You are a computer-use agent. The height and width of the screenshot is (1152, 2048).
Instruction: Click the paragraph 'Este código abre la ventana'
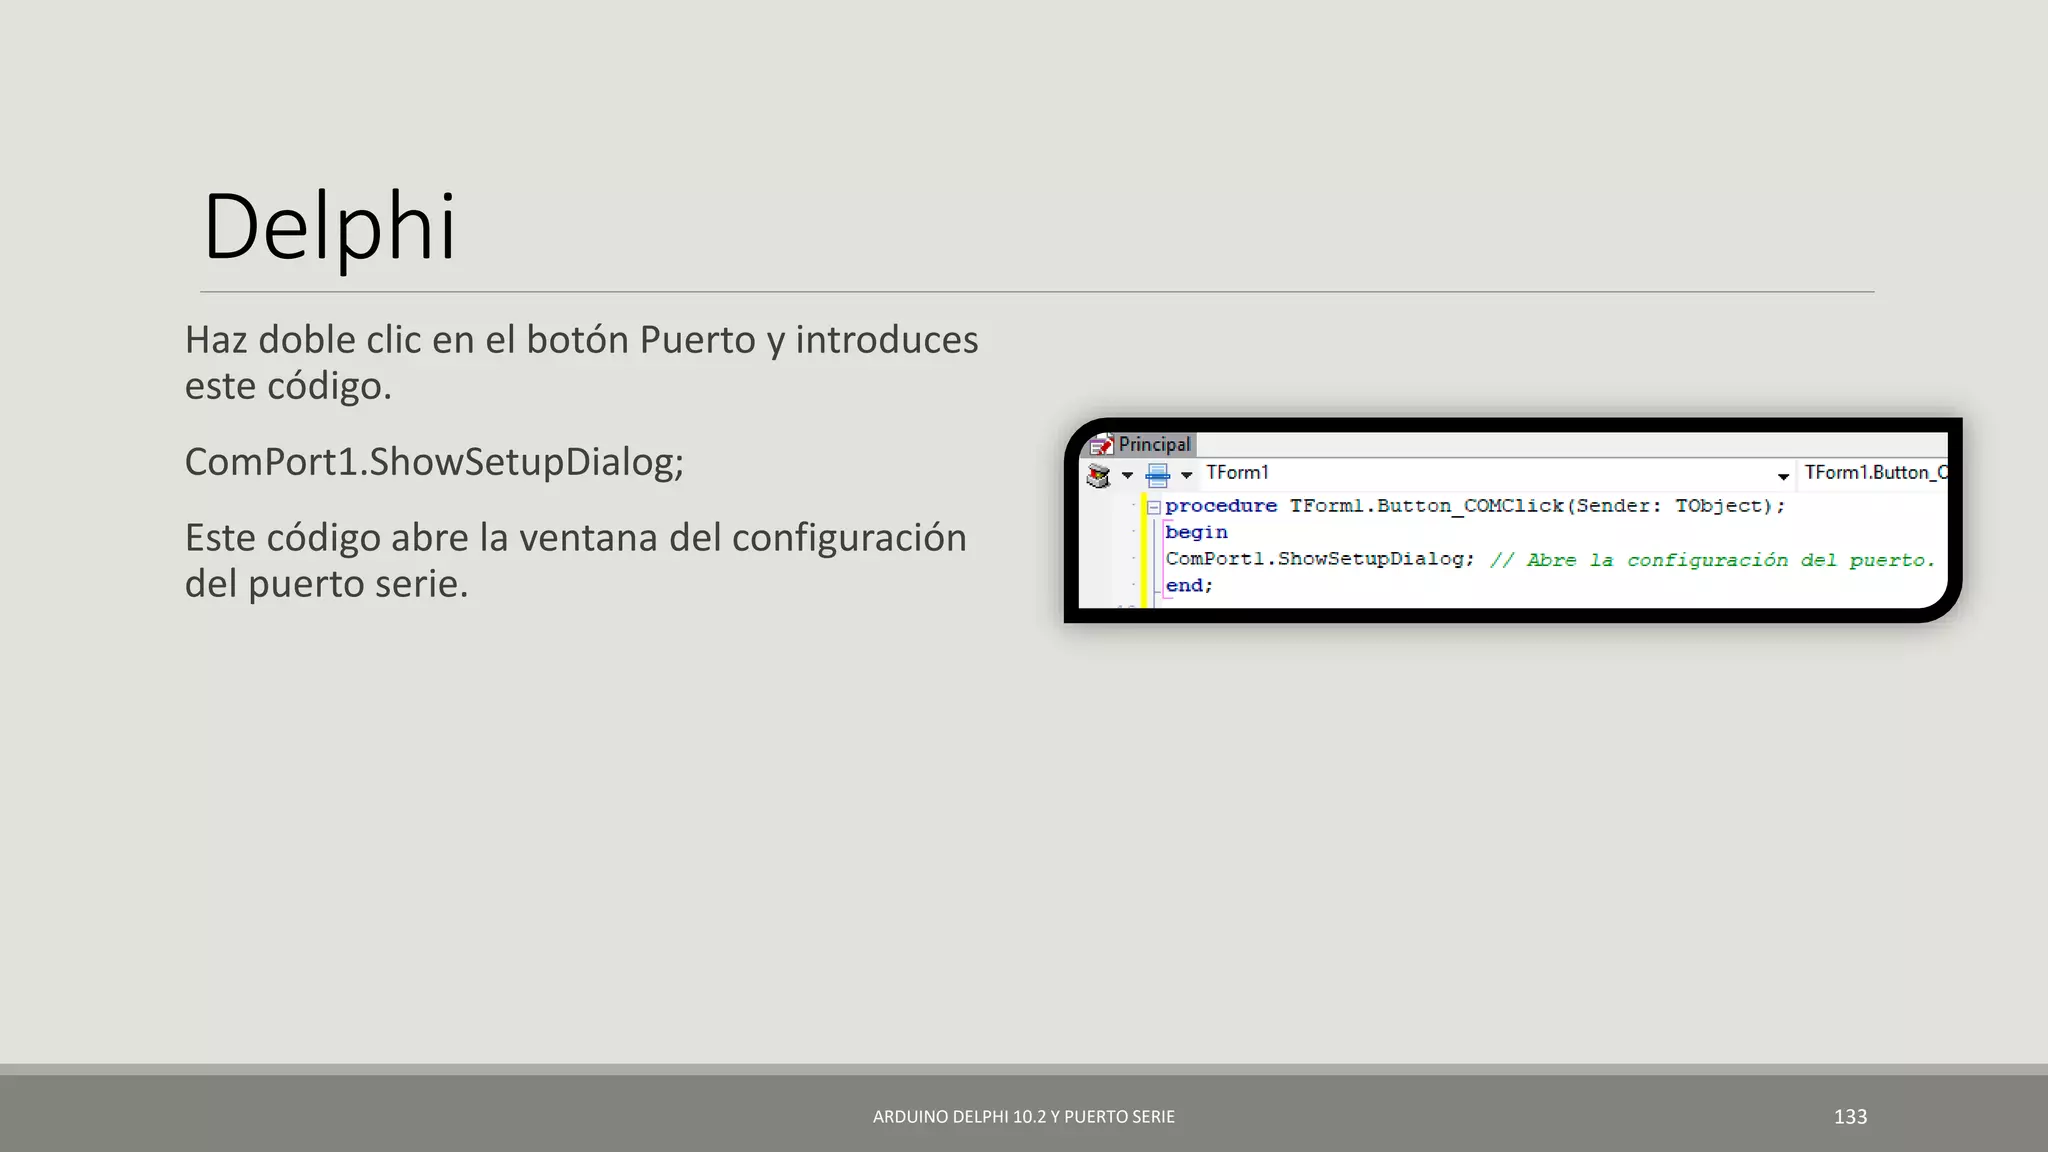(x=575, y=561)
